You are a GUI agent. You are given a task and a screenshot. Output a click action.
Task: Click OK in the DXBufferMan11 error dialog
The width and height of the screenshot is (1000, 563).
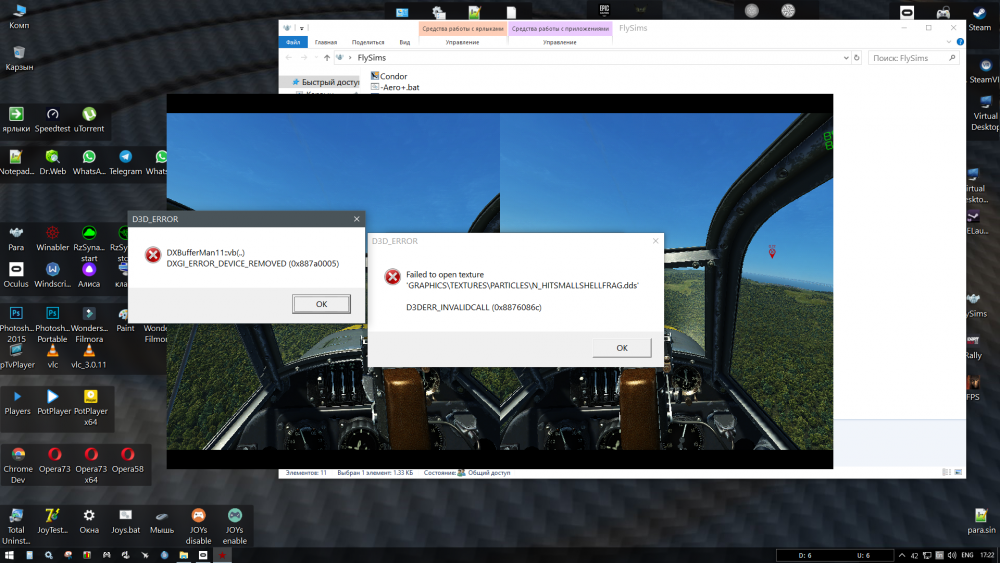coord(321,304)
